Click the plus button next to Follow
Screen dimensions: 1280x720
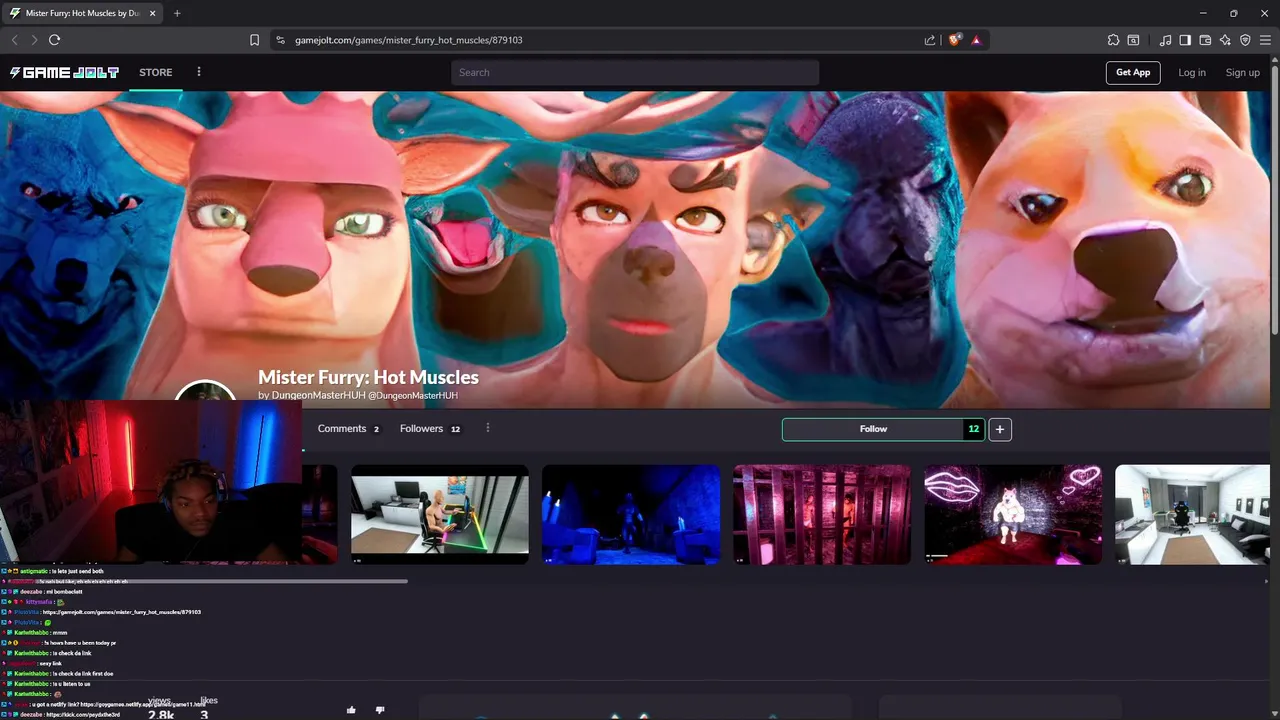(x=1000, y=429)
